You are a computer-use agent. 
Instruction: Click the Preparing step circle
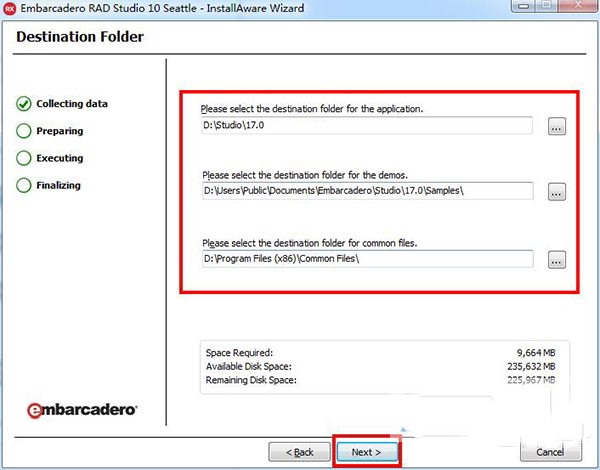pyautogui.click(x=24, y=131)
